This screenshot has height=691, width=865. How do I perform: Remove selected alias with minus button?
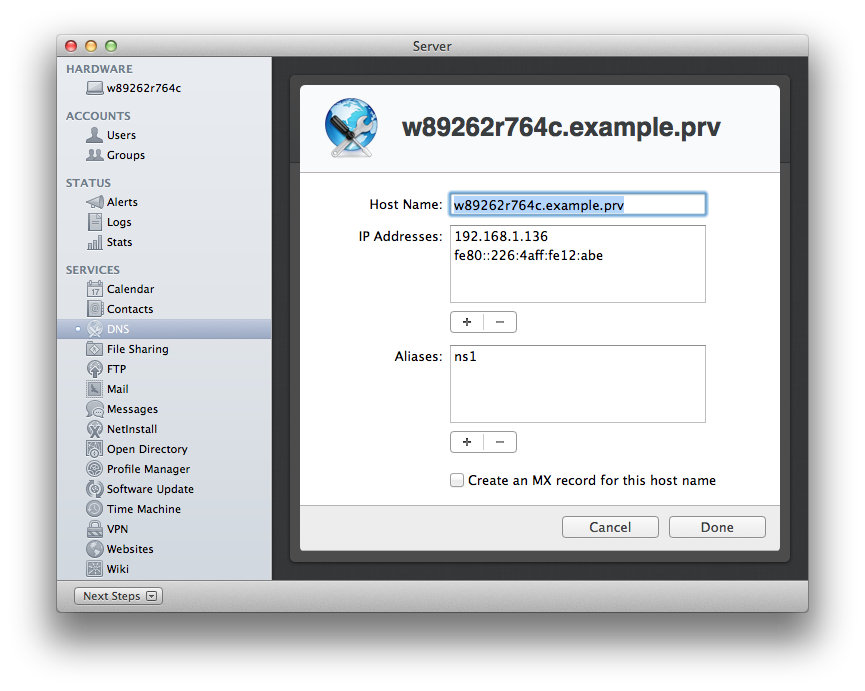[x=499, y=442]
